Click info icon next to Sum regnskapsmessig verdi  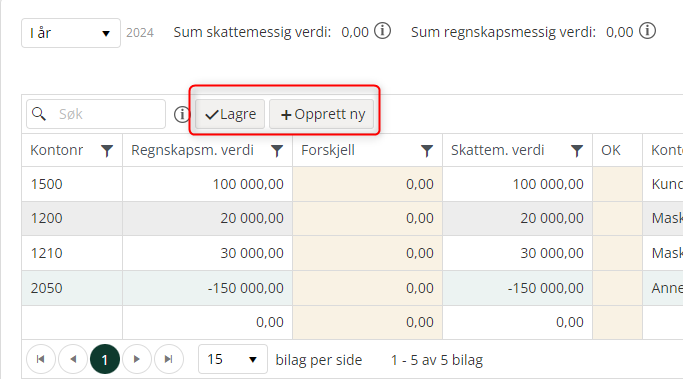(x=647, y=31)
